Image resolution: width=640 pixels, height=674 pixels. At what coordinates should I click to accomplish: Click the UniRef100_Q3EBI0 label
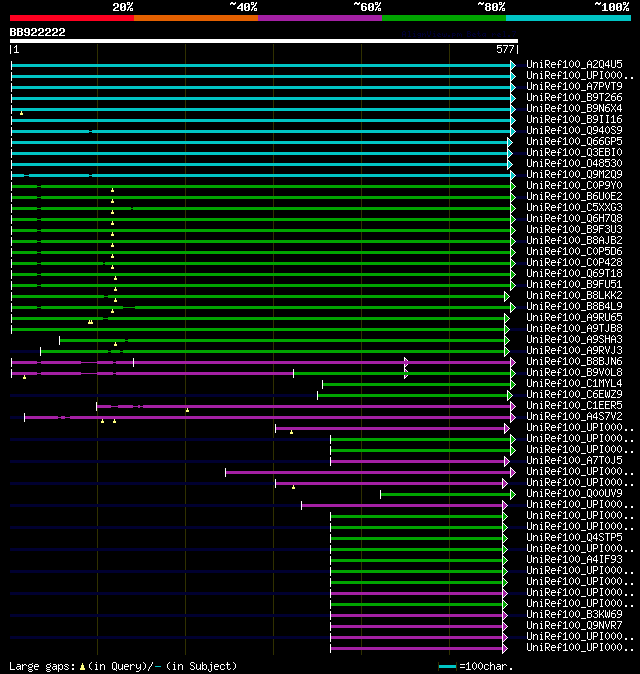(574, 153)
